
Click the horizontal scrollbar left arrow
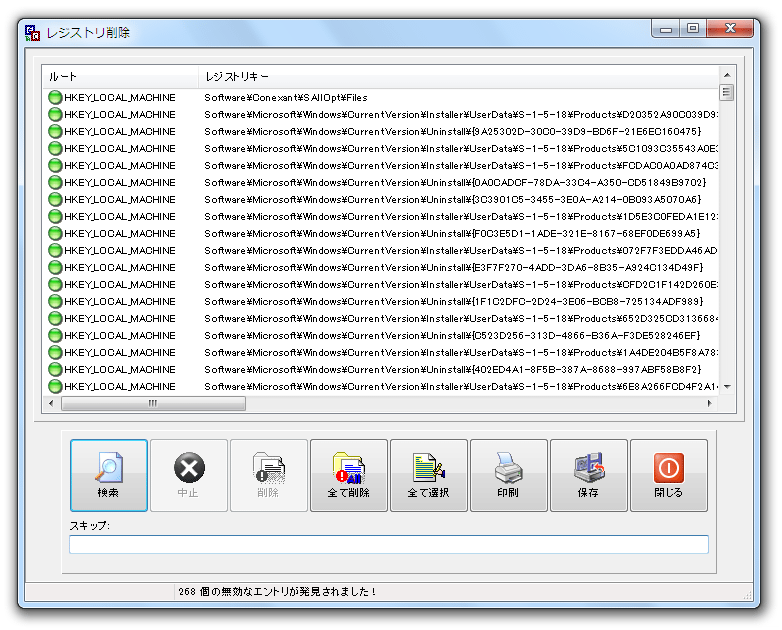[x=51, y=403]
